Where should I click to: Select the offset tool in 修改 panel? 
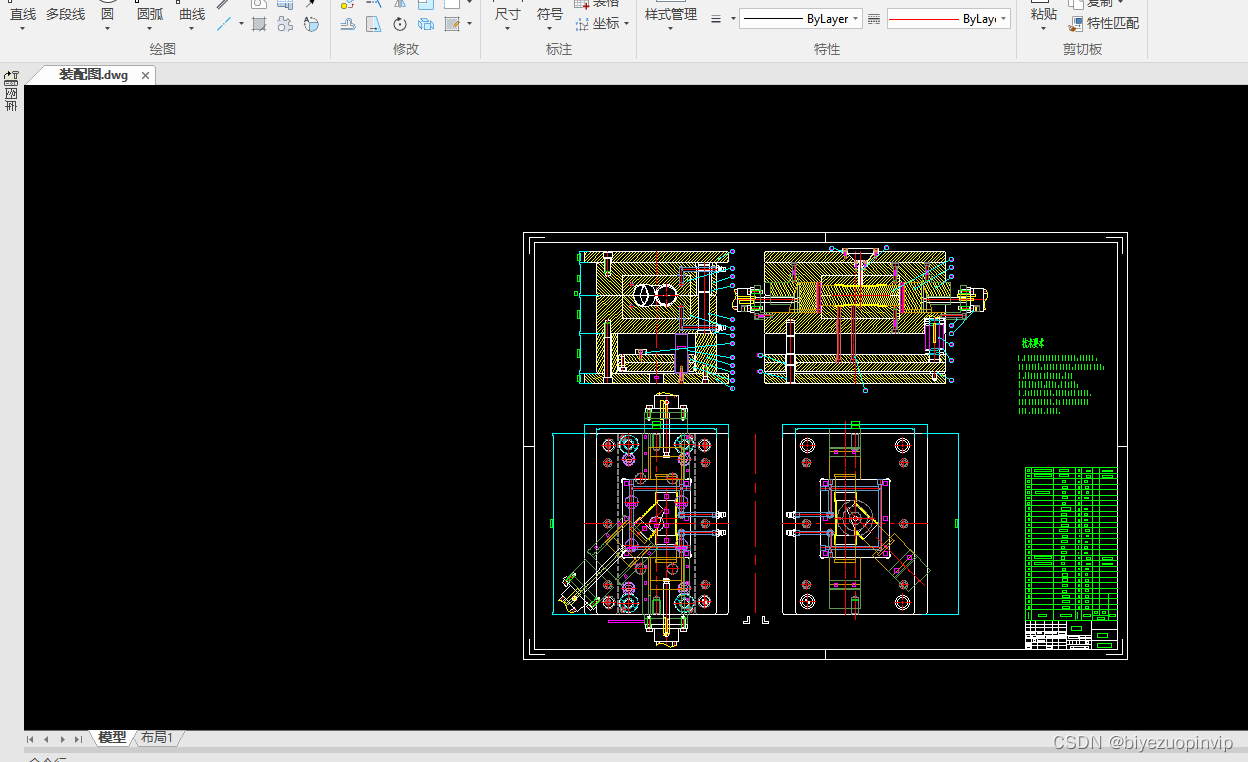[348, 24]
